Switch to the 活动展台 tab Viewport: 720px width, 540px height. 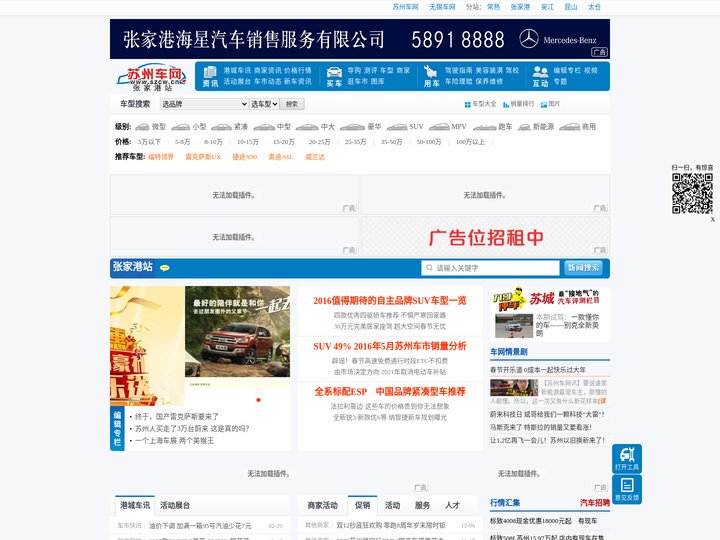coord(174,505)
